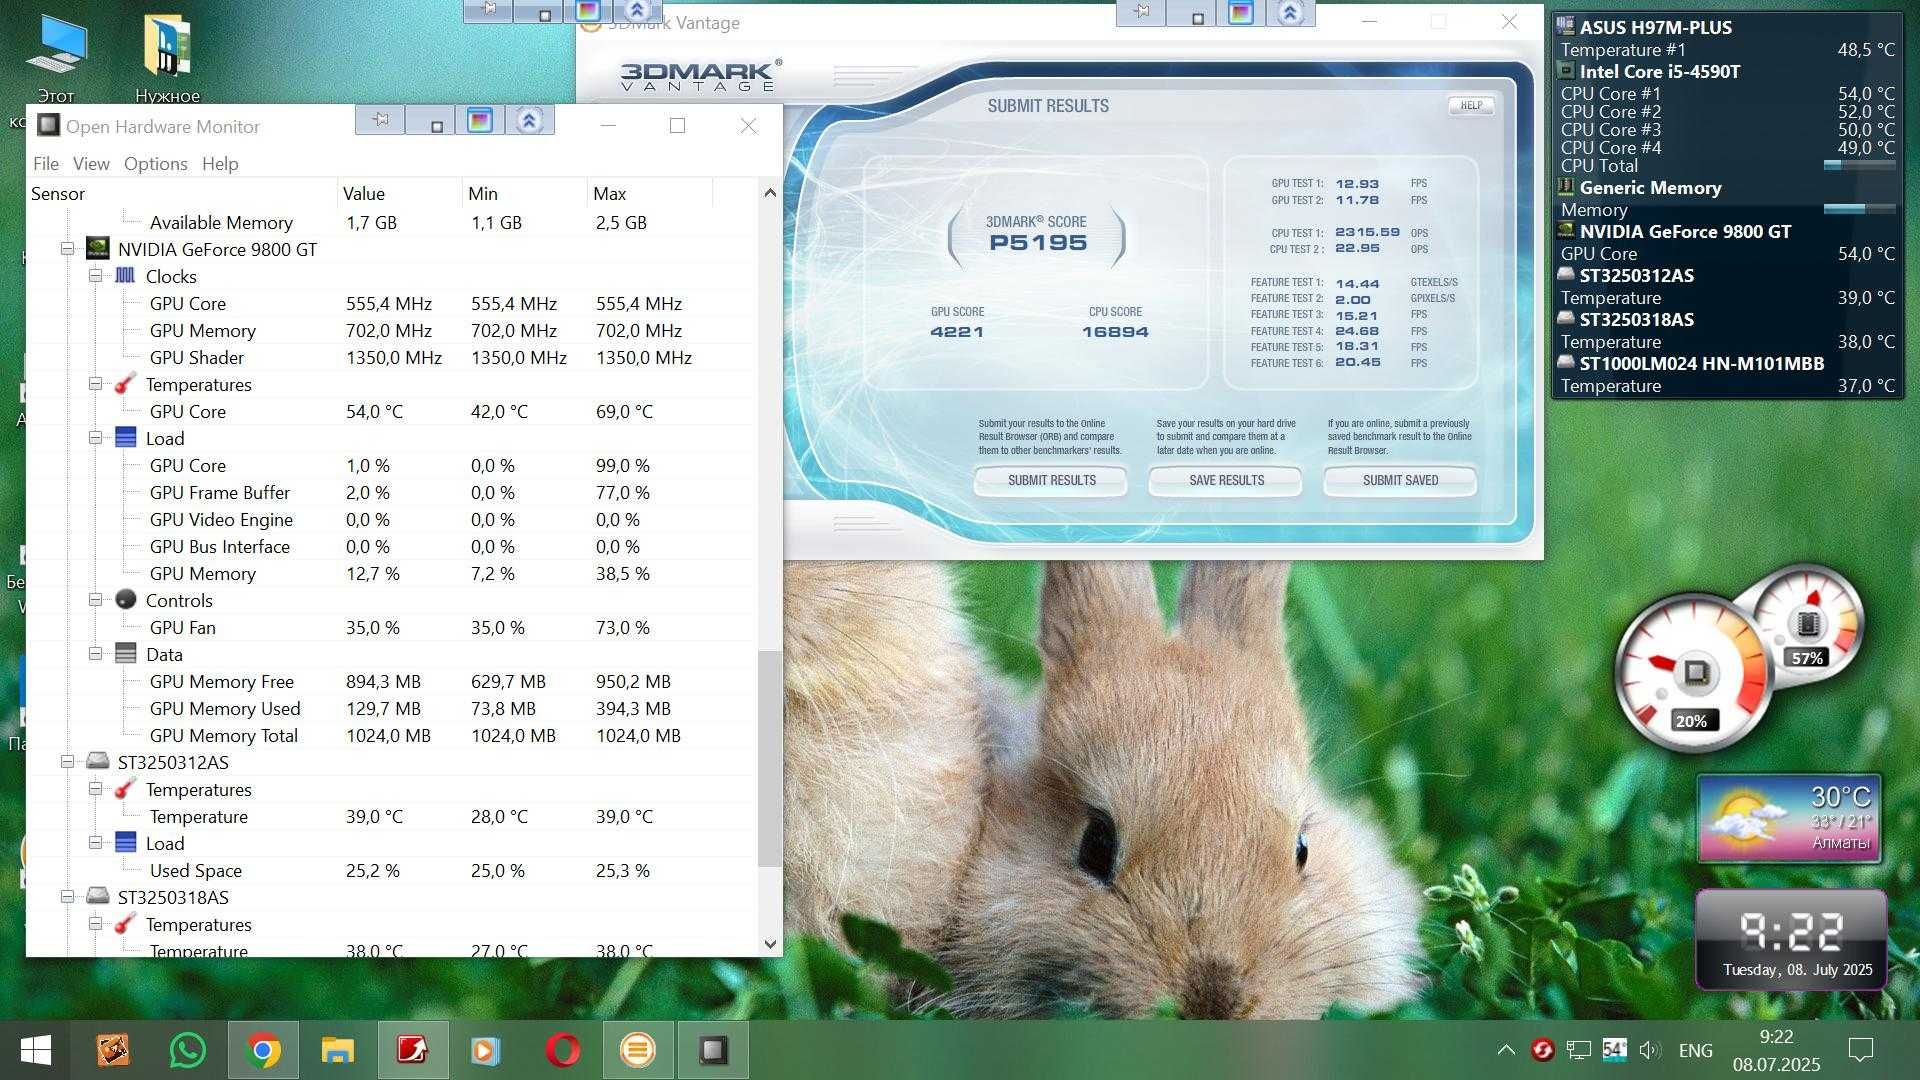Click the Clocks node icon
Screen dimensions: 1920x1080
pyautogui.click(x=125, y=275)
